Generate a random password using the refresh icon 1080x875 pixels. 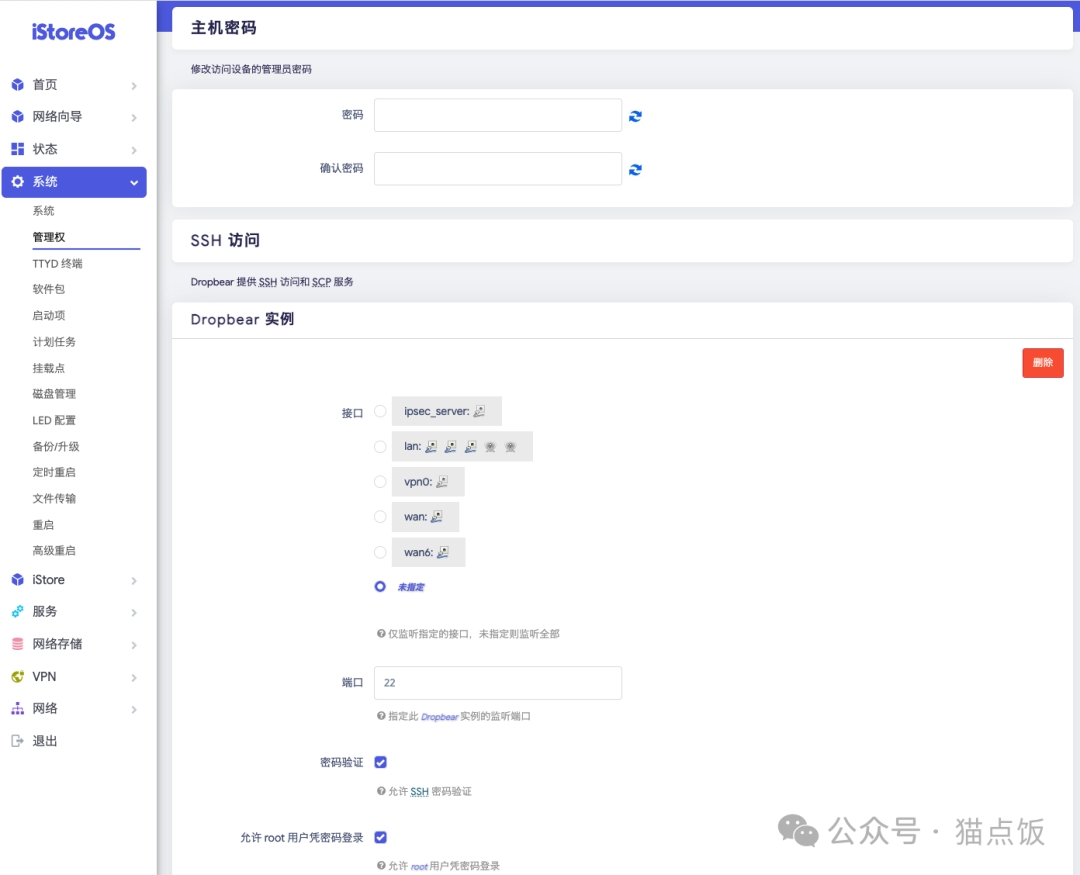tap(635, 115)
